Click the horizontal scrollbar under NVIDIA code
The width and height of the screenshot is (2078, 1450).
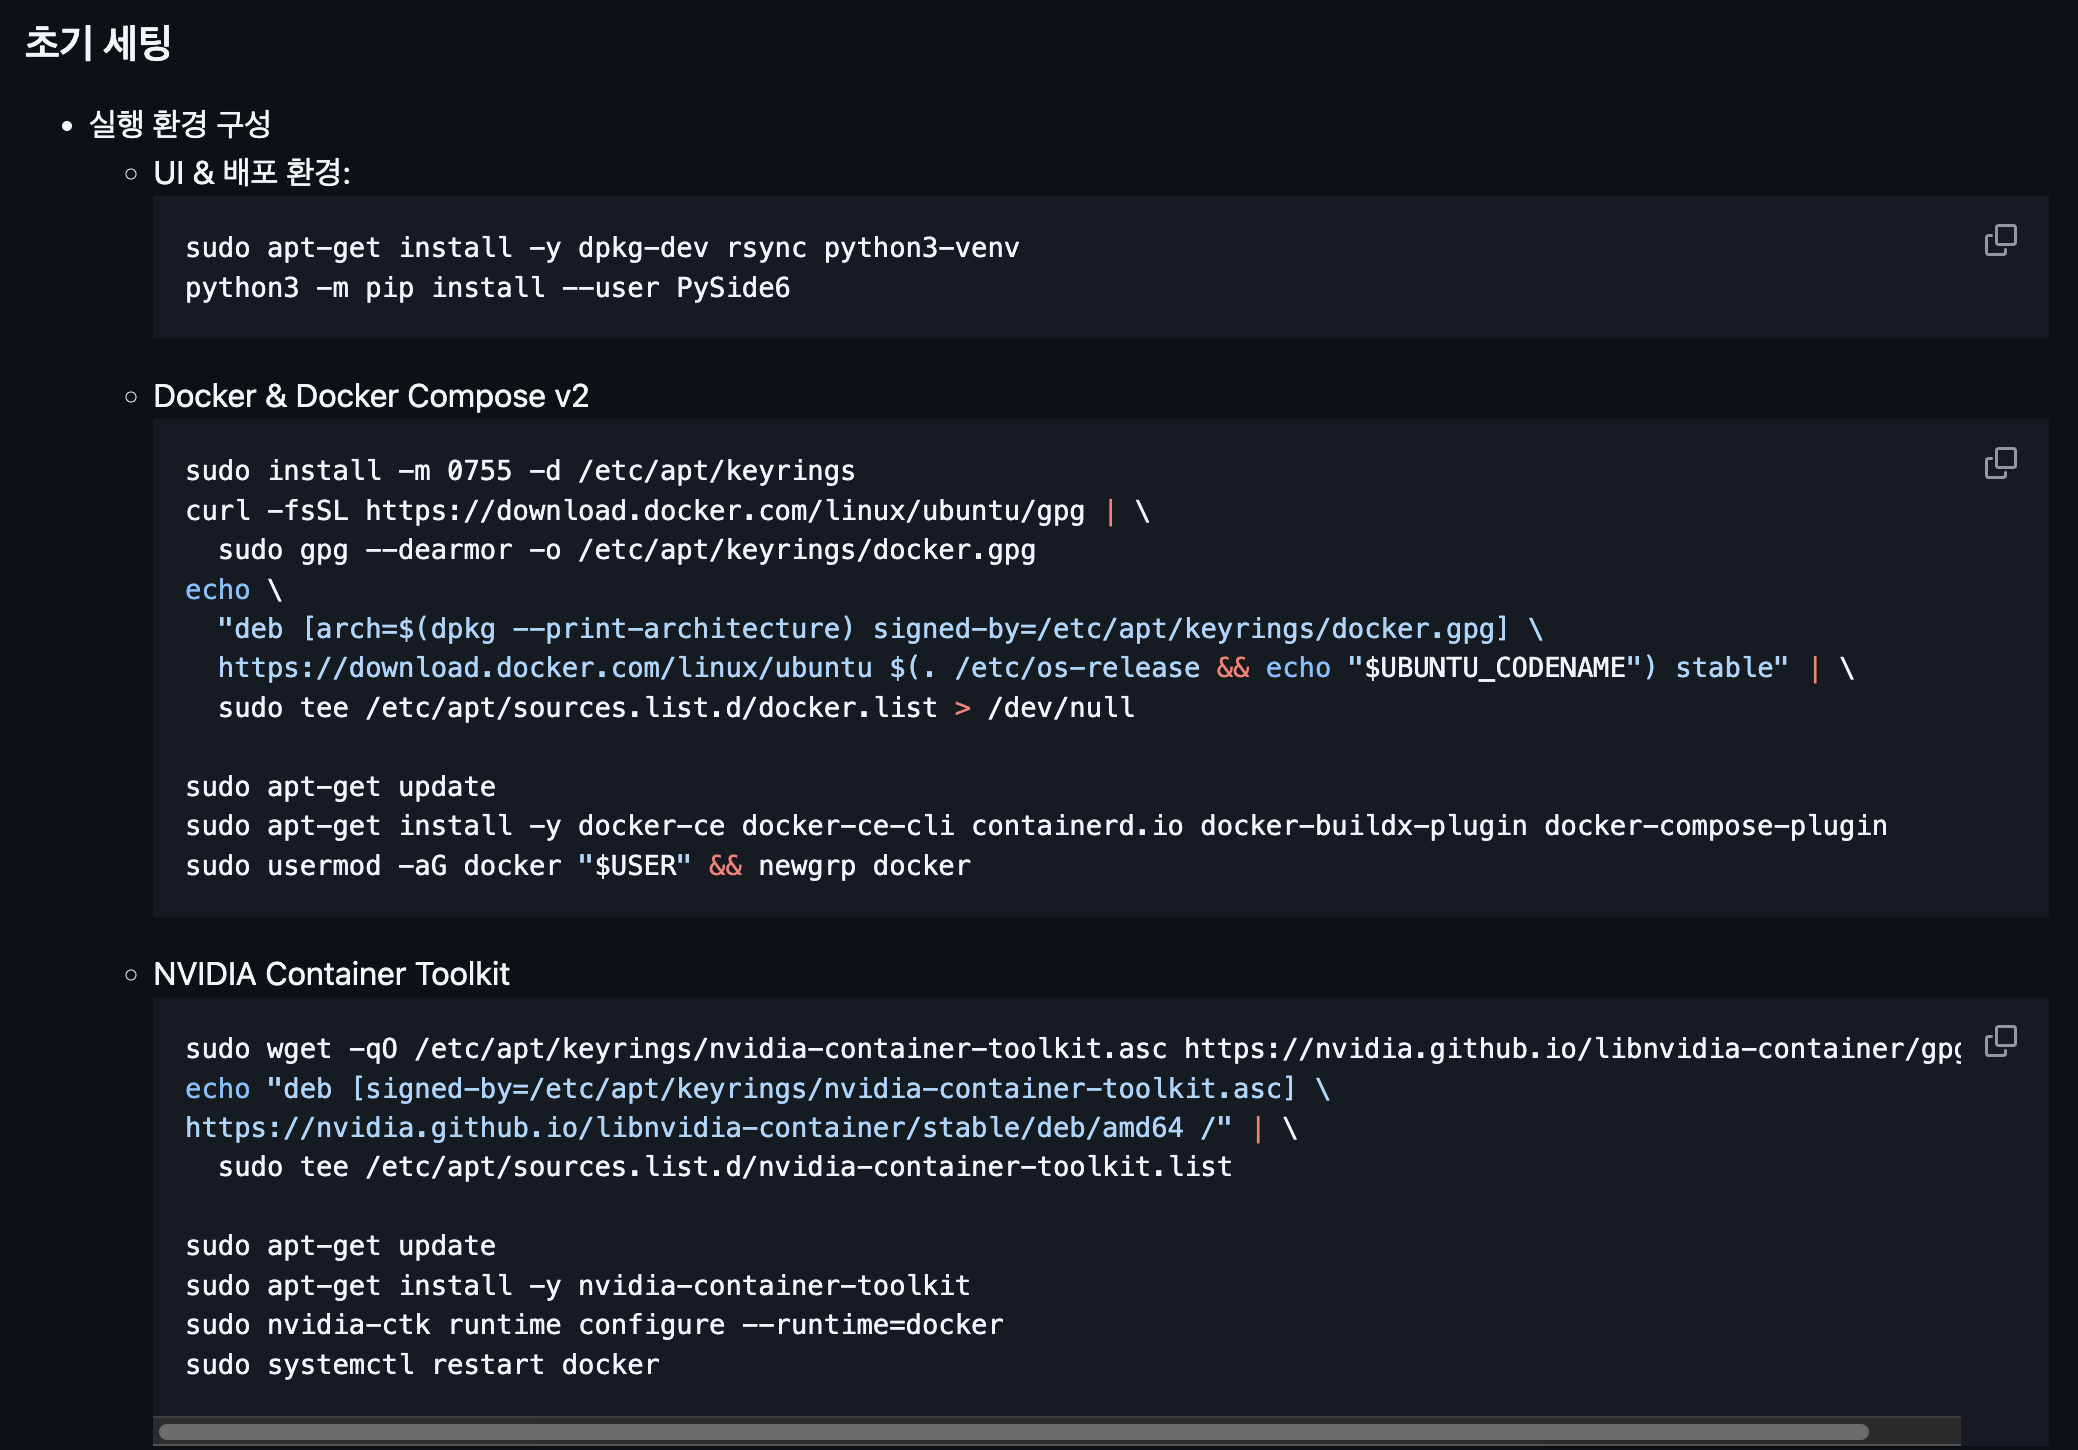pyautogui.click(x=1012, y=1431)
